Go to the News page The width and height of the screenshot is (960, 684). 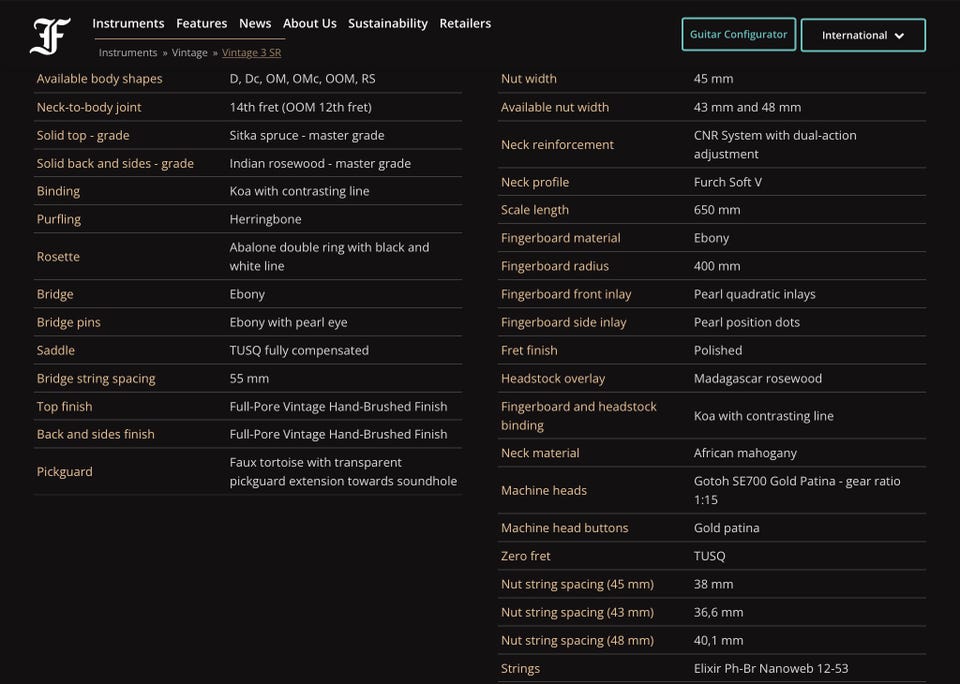(x=255, y=23)
